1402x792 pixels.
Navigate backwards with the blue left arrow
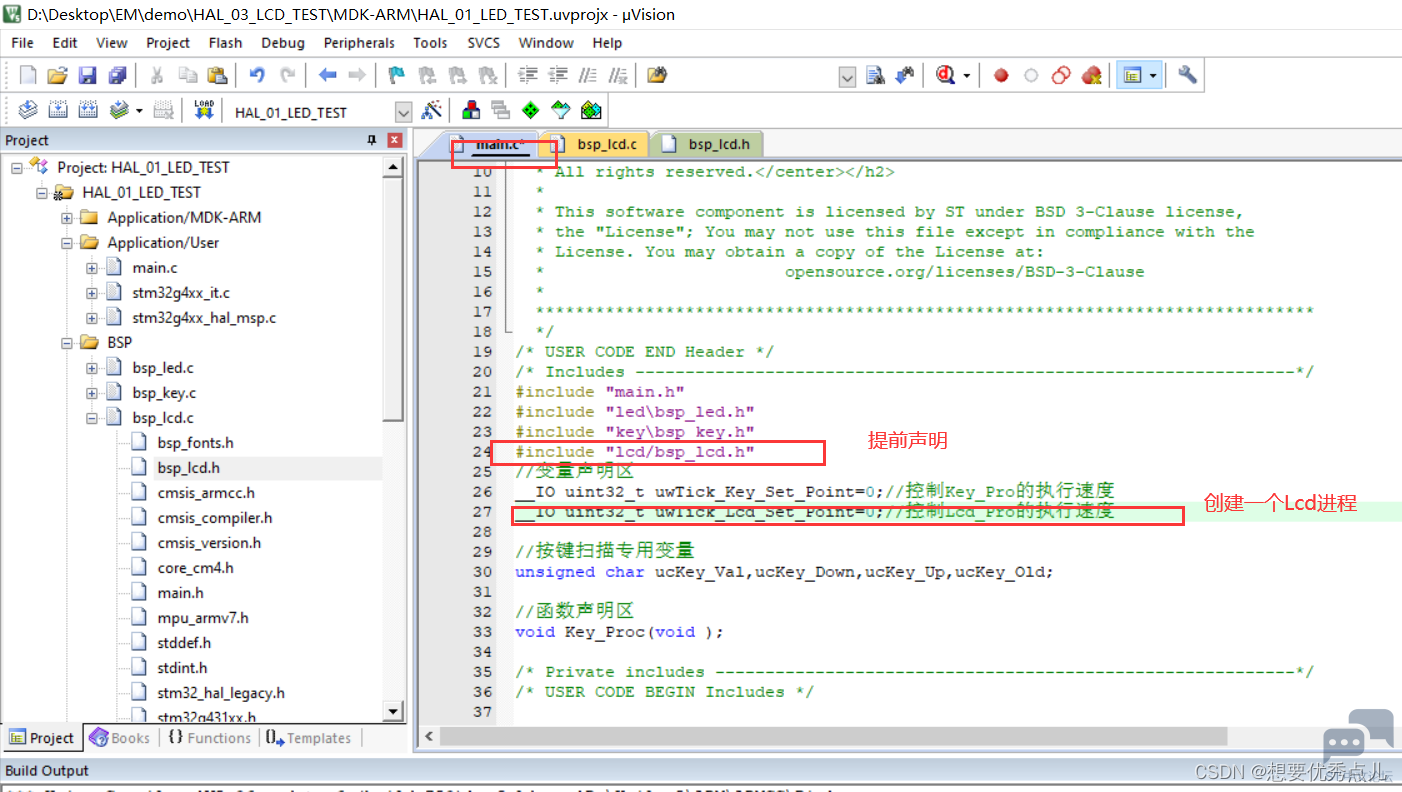click(x=328, y=75)
